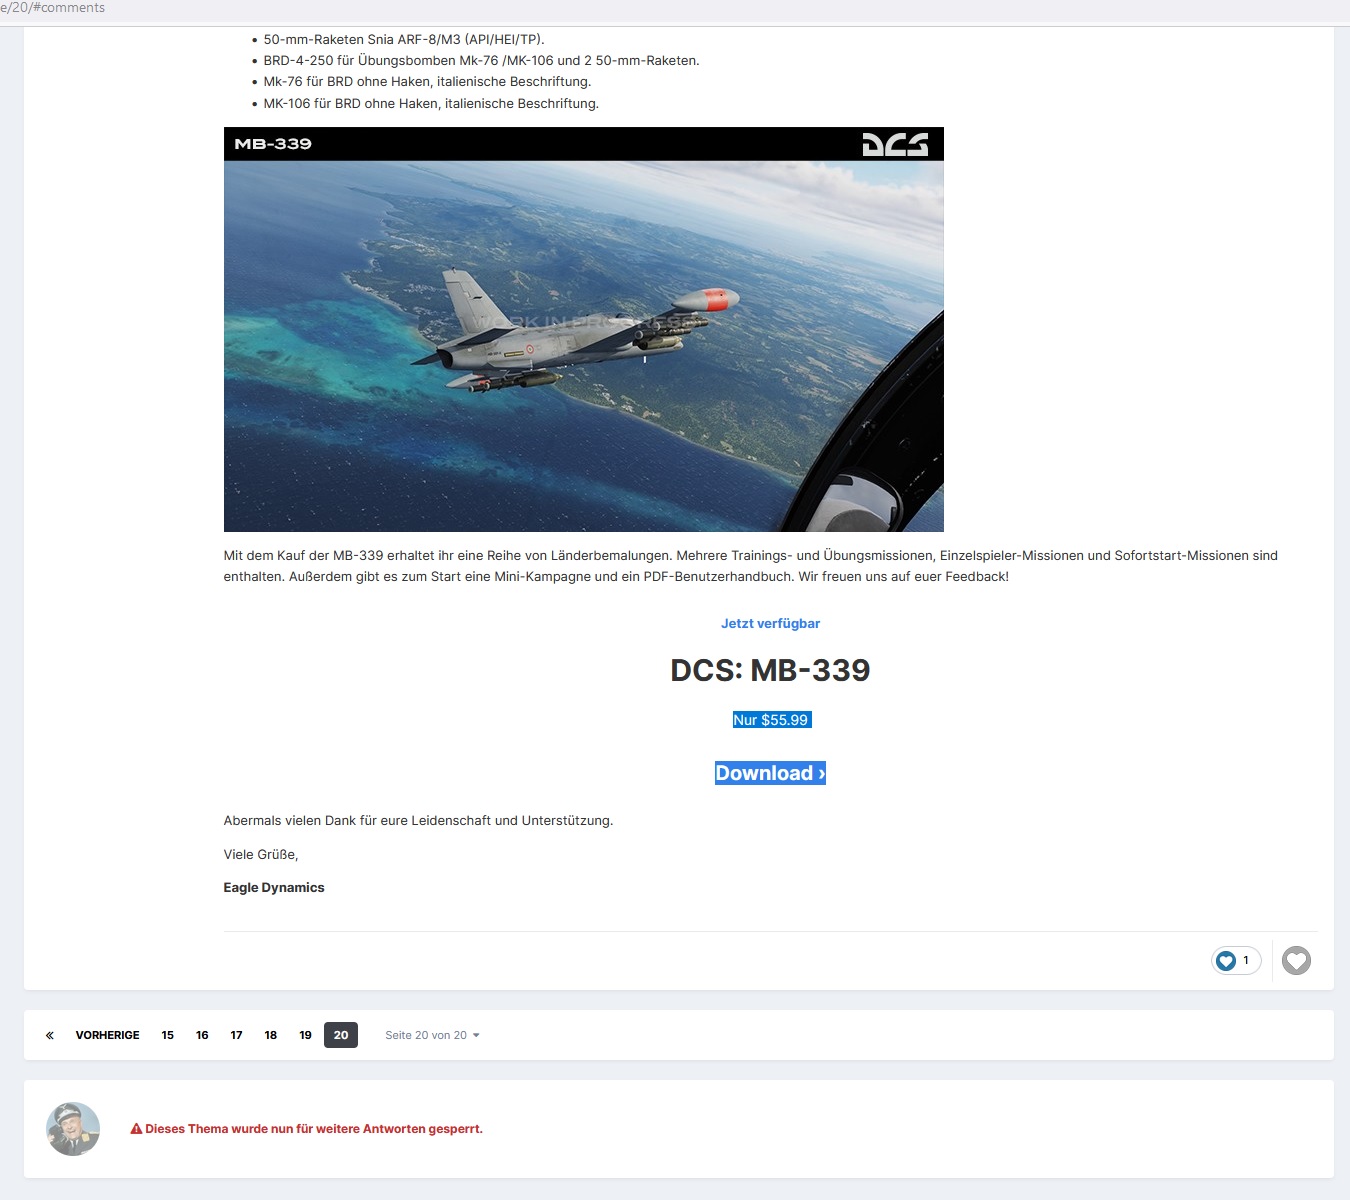Click the browser address bar URL
Screen dimensions: 1350x1200
[x=52, y=8]
